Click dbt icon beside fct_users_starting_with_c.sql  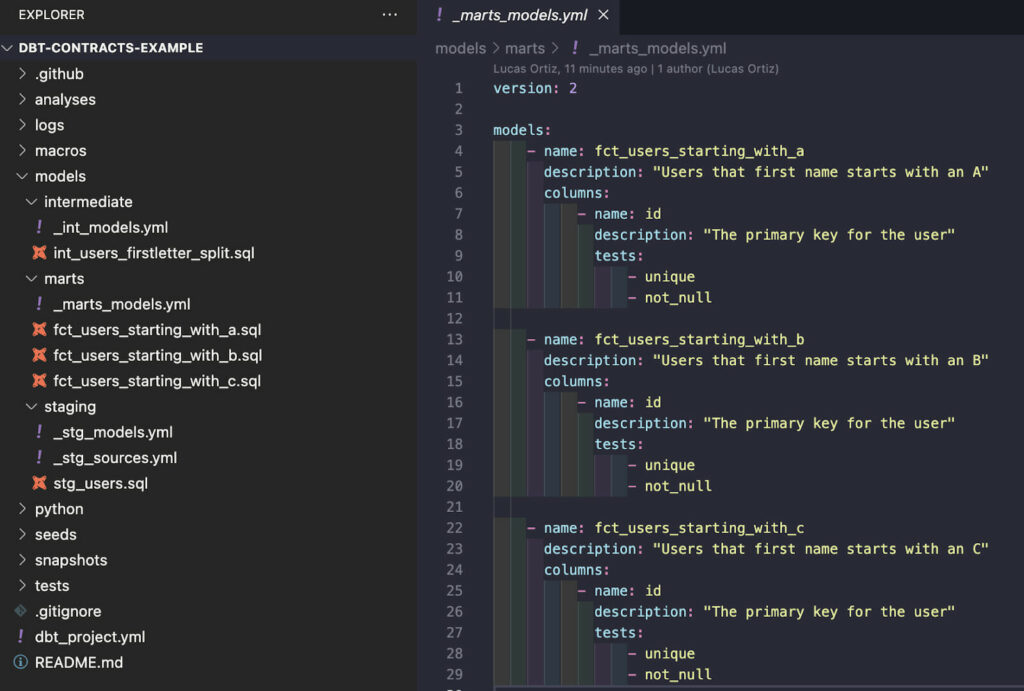tap(39, 380)
